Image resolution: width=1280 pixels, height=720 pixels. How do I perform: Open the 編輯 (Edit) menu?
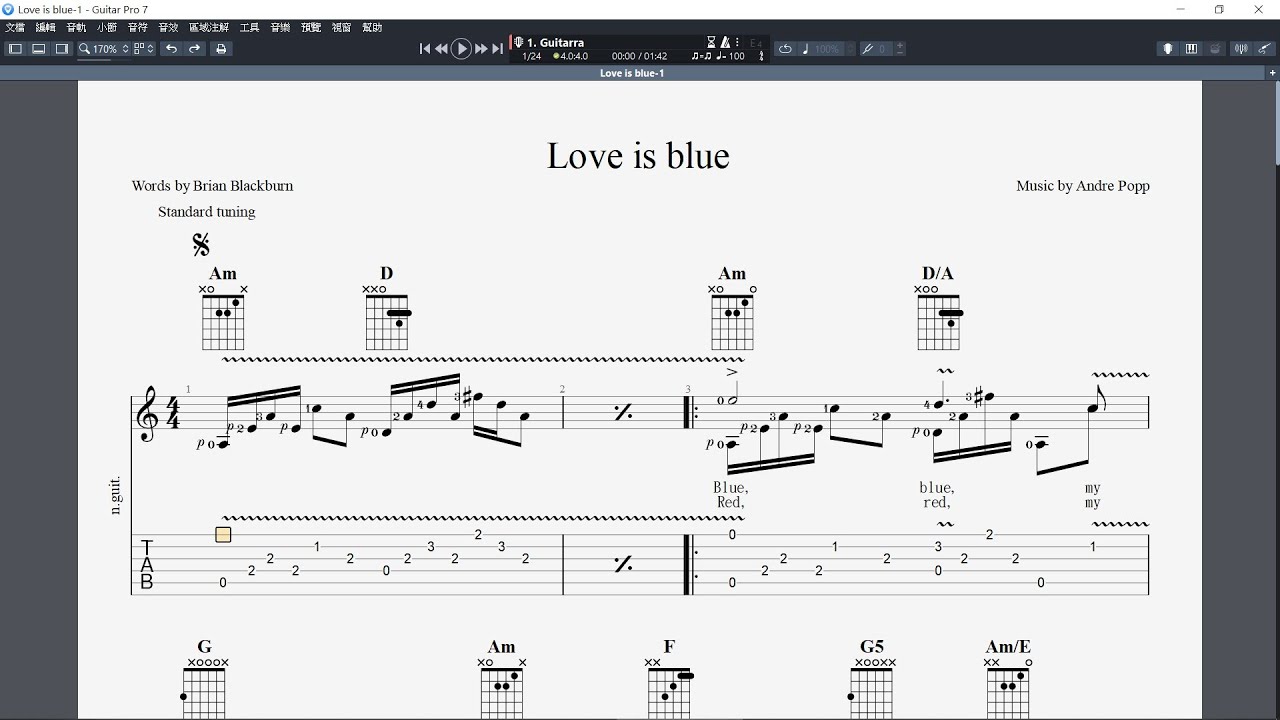(x=46, y=28)
